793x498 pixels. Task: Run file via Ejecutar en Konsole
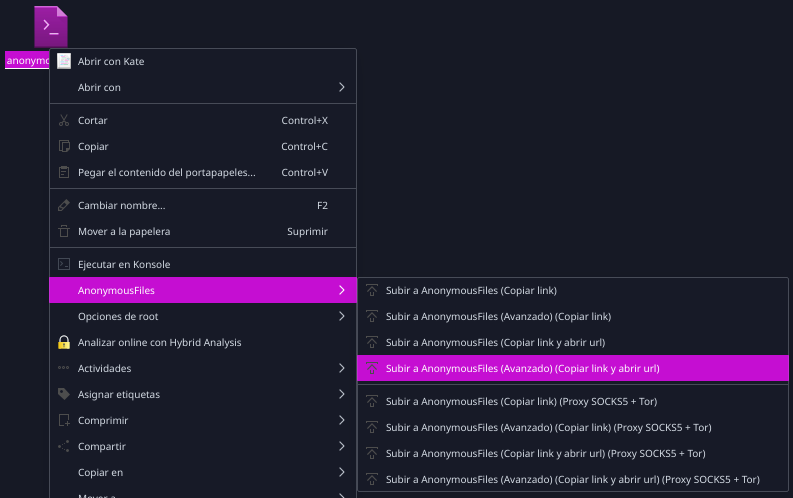point(203,264)
